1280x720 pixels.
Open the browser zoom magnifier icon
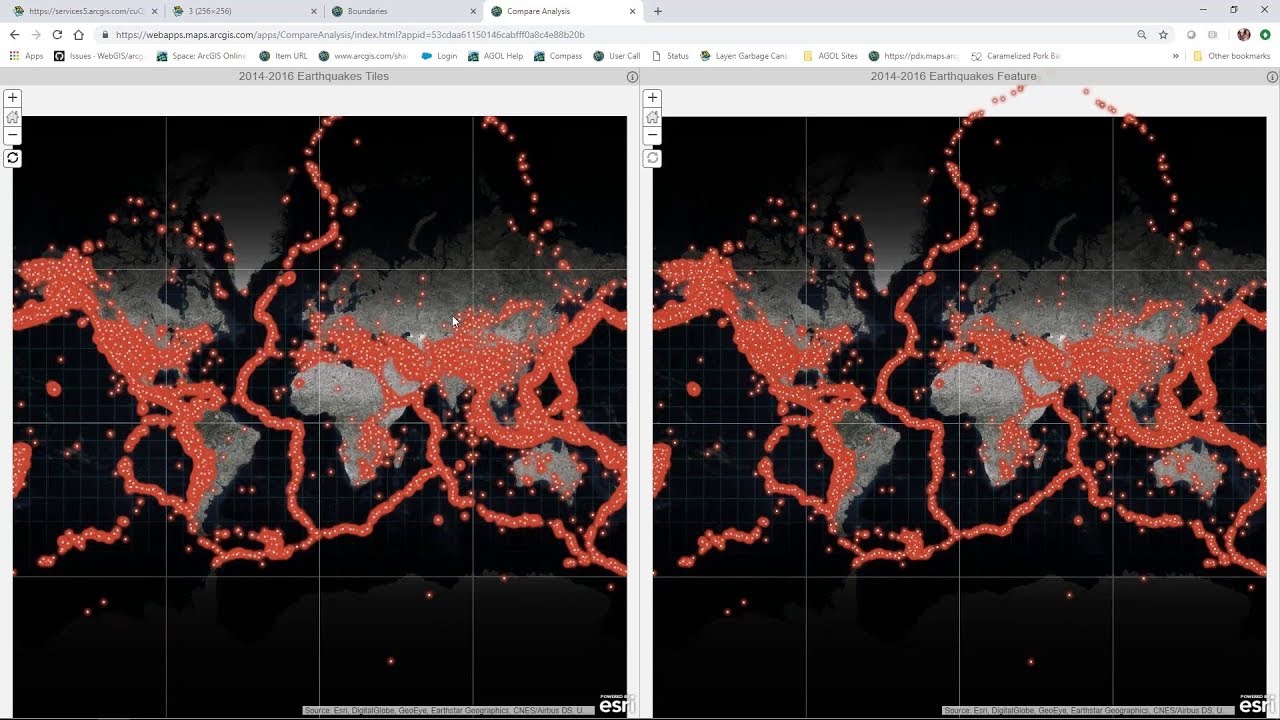1141,34
